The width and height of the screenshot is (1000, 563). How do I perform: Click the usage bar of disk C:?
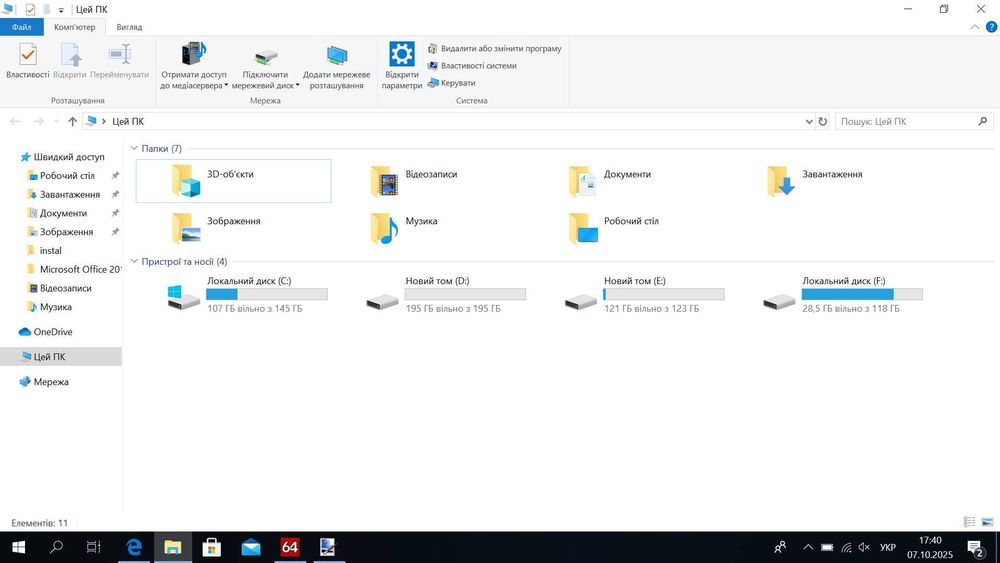[x=267, y=294]
